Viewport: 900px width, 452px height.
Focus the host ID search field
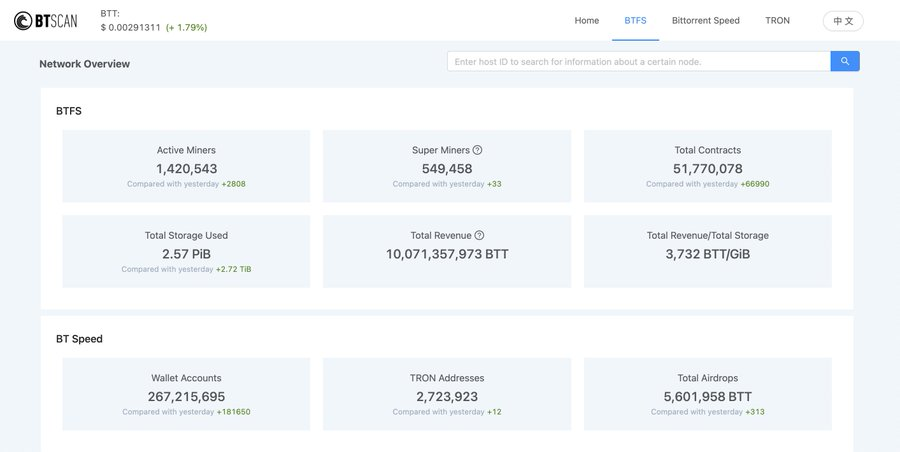tap(639, 61)
